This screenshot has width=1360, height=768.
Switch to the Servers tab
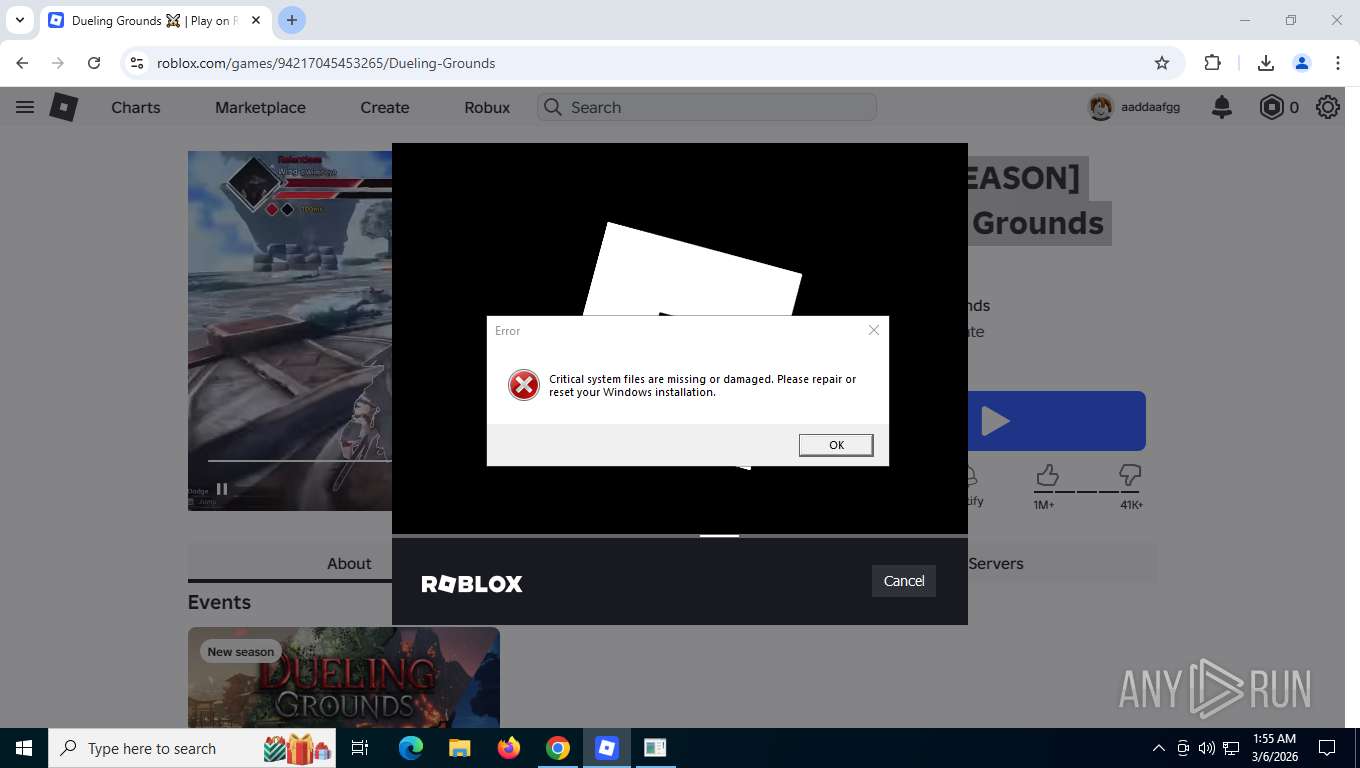point(996,563)
